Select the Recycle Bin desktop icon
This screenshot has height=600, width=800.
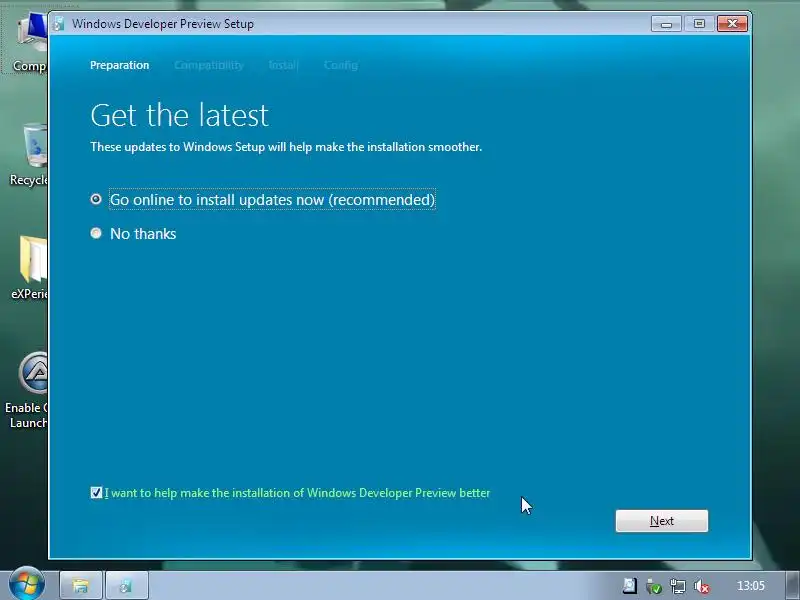[x=31, y=155]
